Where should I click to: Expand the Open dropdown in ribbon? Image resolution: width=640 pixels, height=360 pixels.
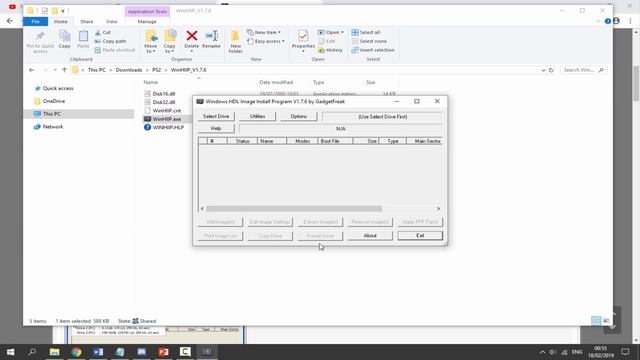point(331,32)
